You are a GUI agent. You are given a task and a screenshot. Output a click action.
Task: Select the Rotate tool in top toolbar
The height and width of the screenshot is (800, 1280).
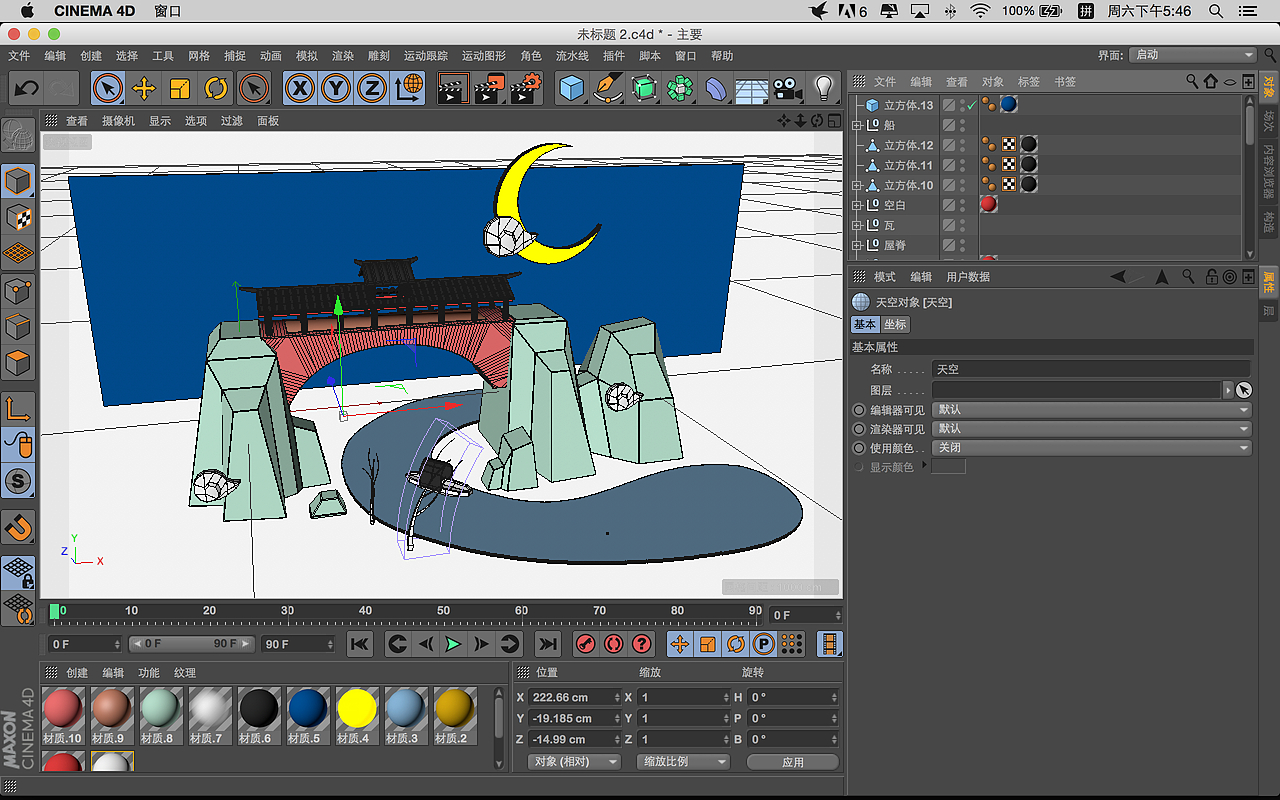(216, 89)
